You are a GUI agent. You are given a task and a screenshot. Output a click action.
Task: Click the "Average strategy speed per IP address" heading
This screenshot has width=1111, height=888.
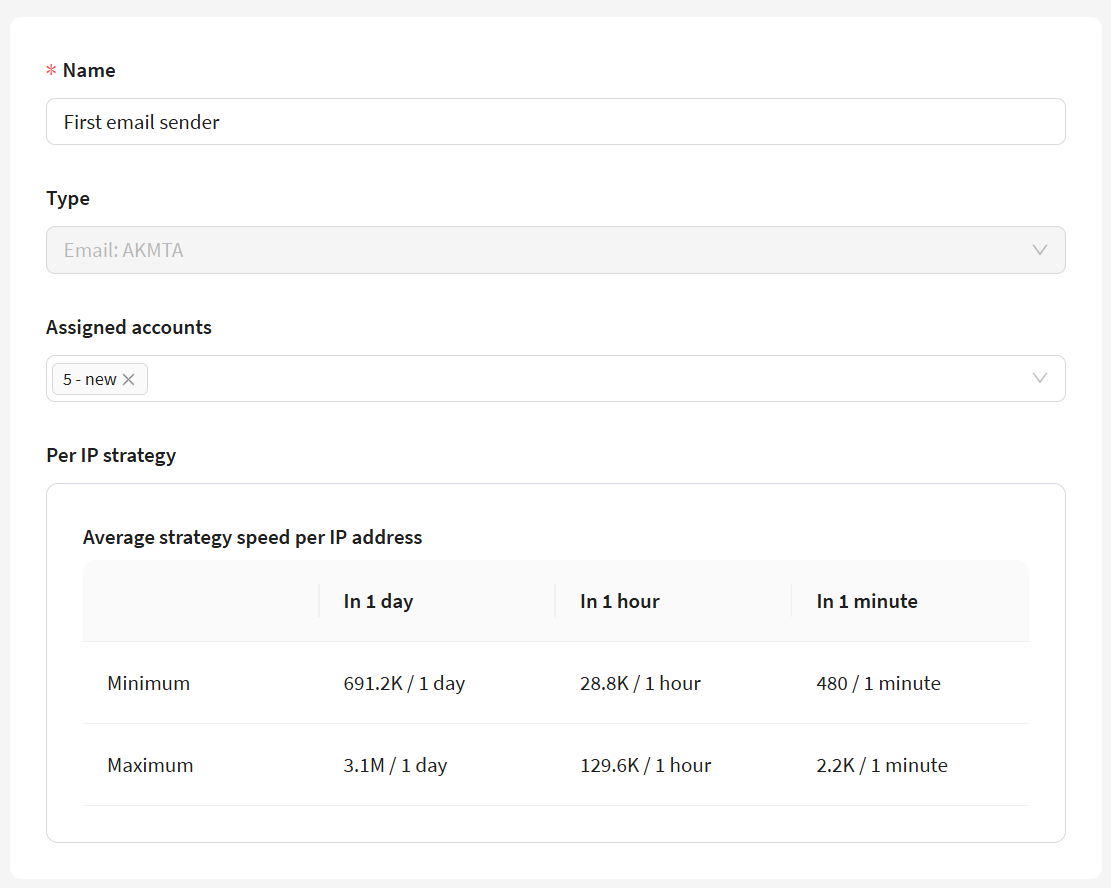252,537
